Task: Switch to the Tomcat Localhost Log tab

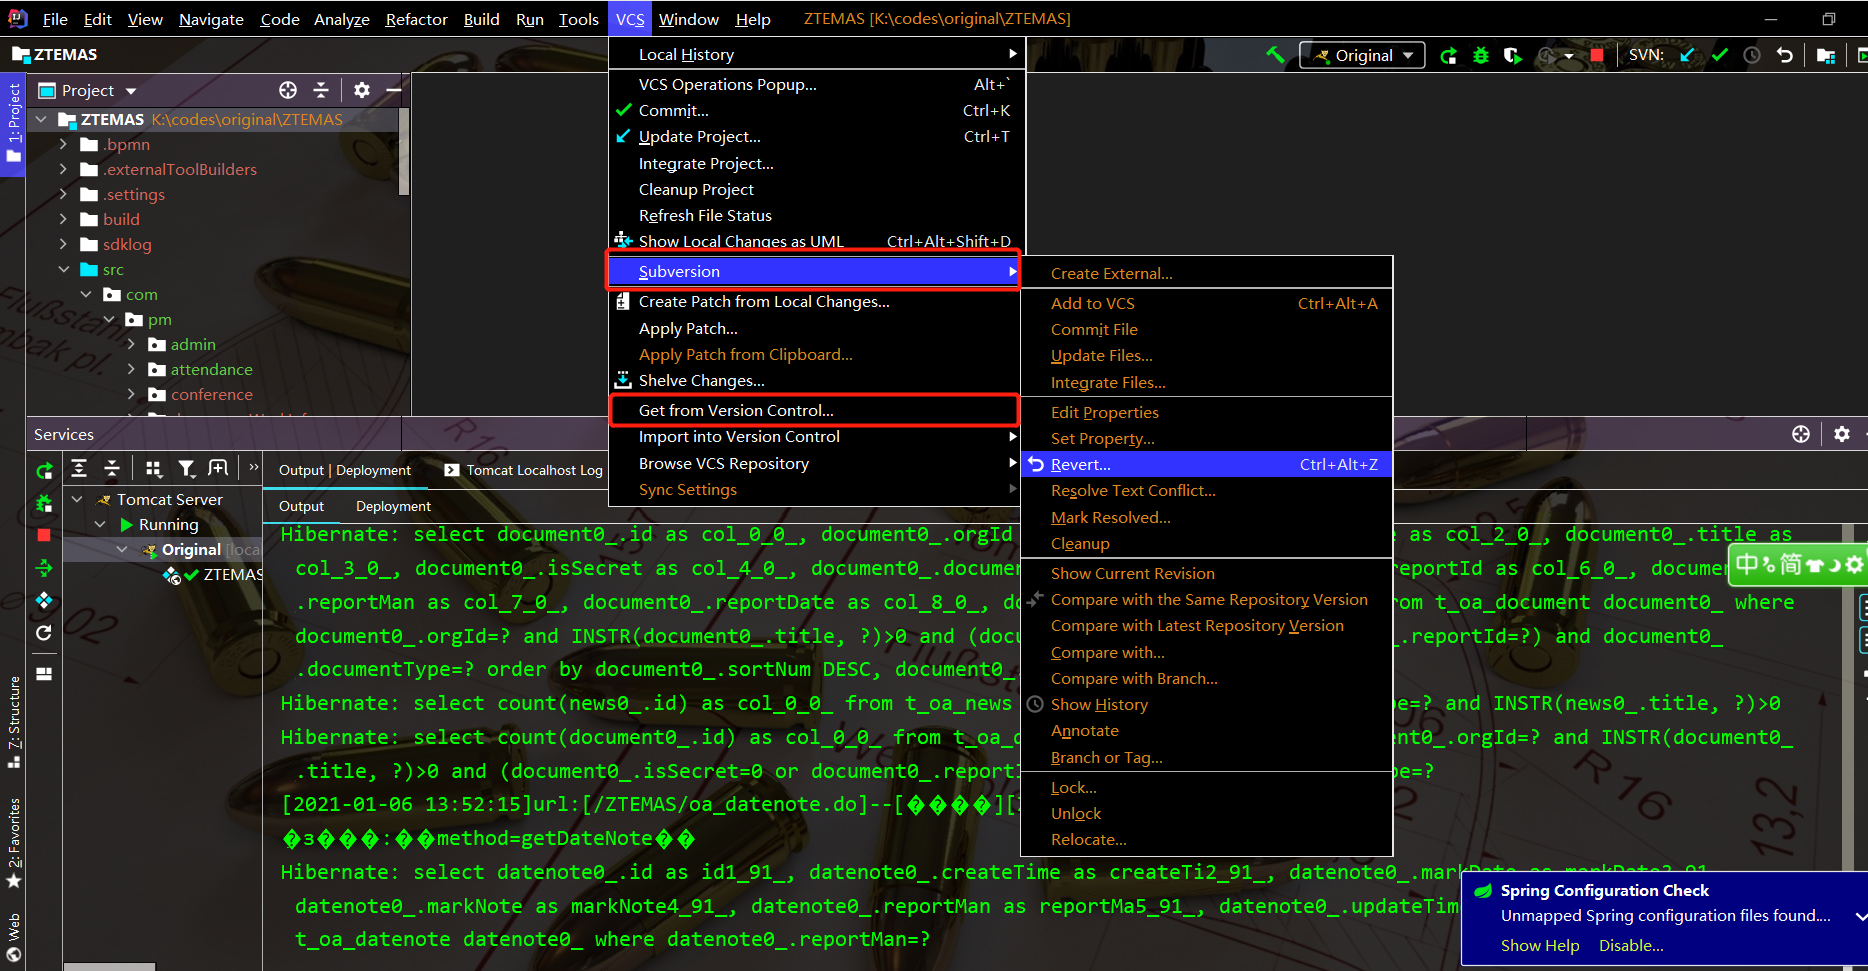Action: tap(523, 470)
